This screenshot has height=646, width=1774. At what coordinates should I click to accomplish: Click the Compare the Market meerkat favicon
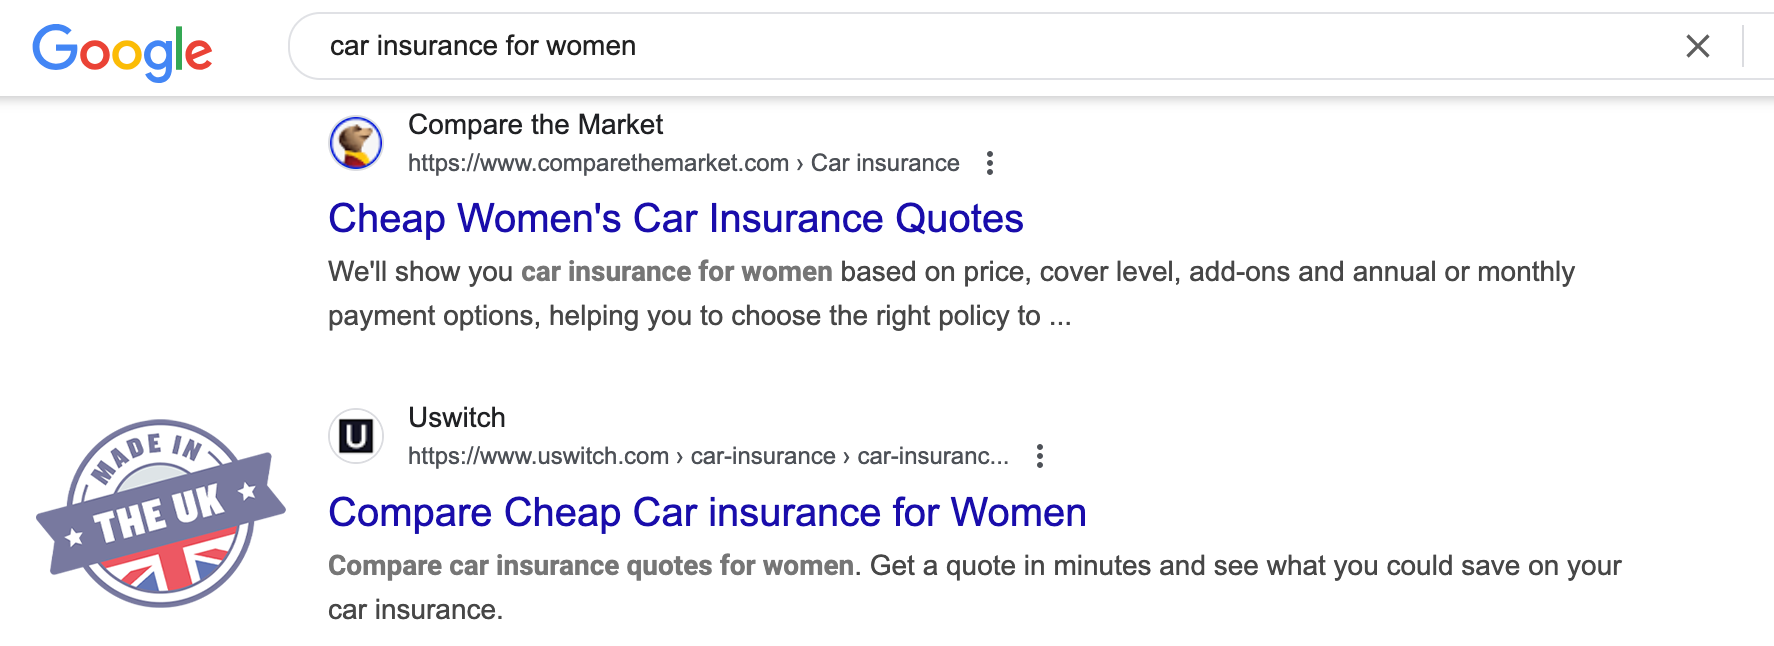(356, 143)
